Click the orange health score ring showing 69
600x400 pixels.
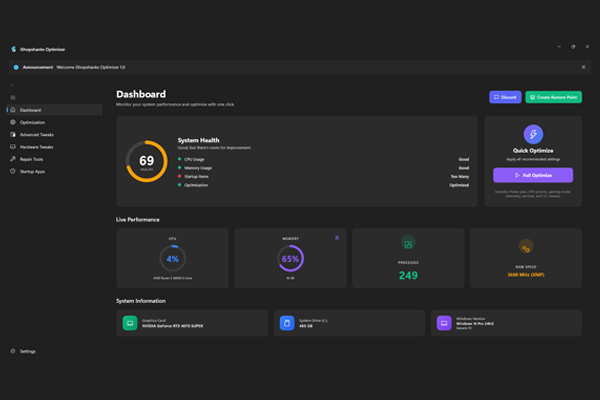(x=147, y=161)
